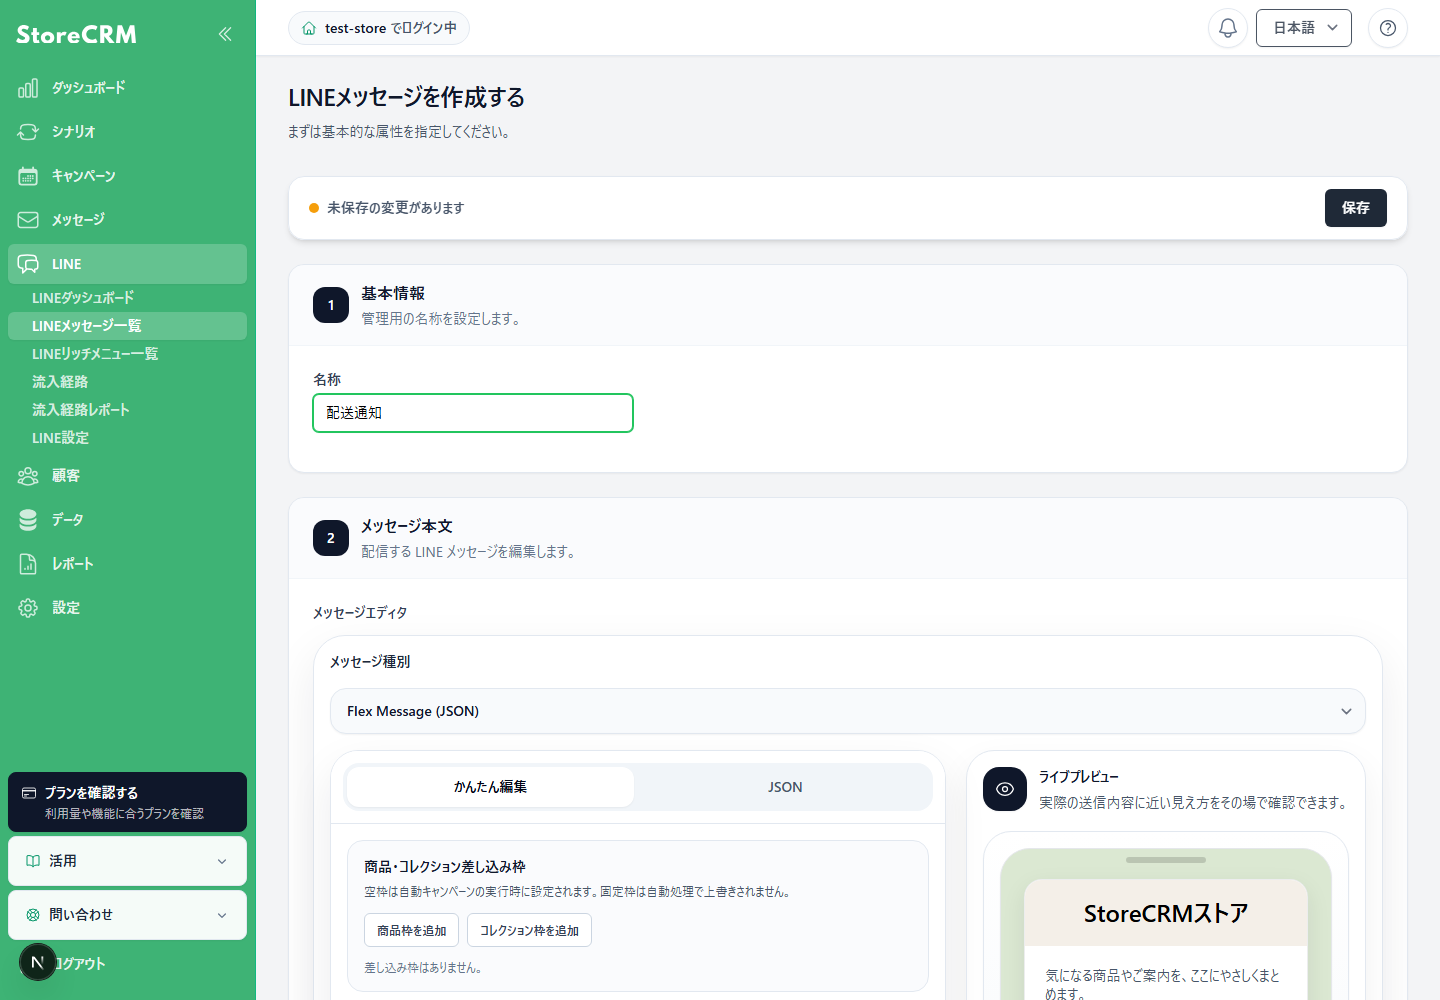Click LINEメッセージを作成する page title
Viewport: 1440px width, 1000px height.
click(x=407, y=97)
